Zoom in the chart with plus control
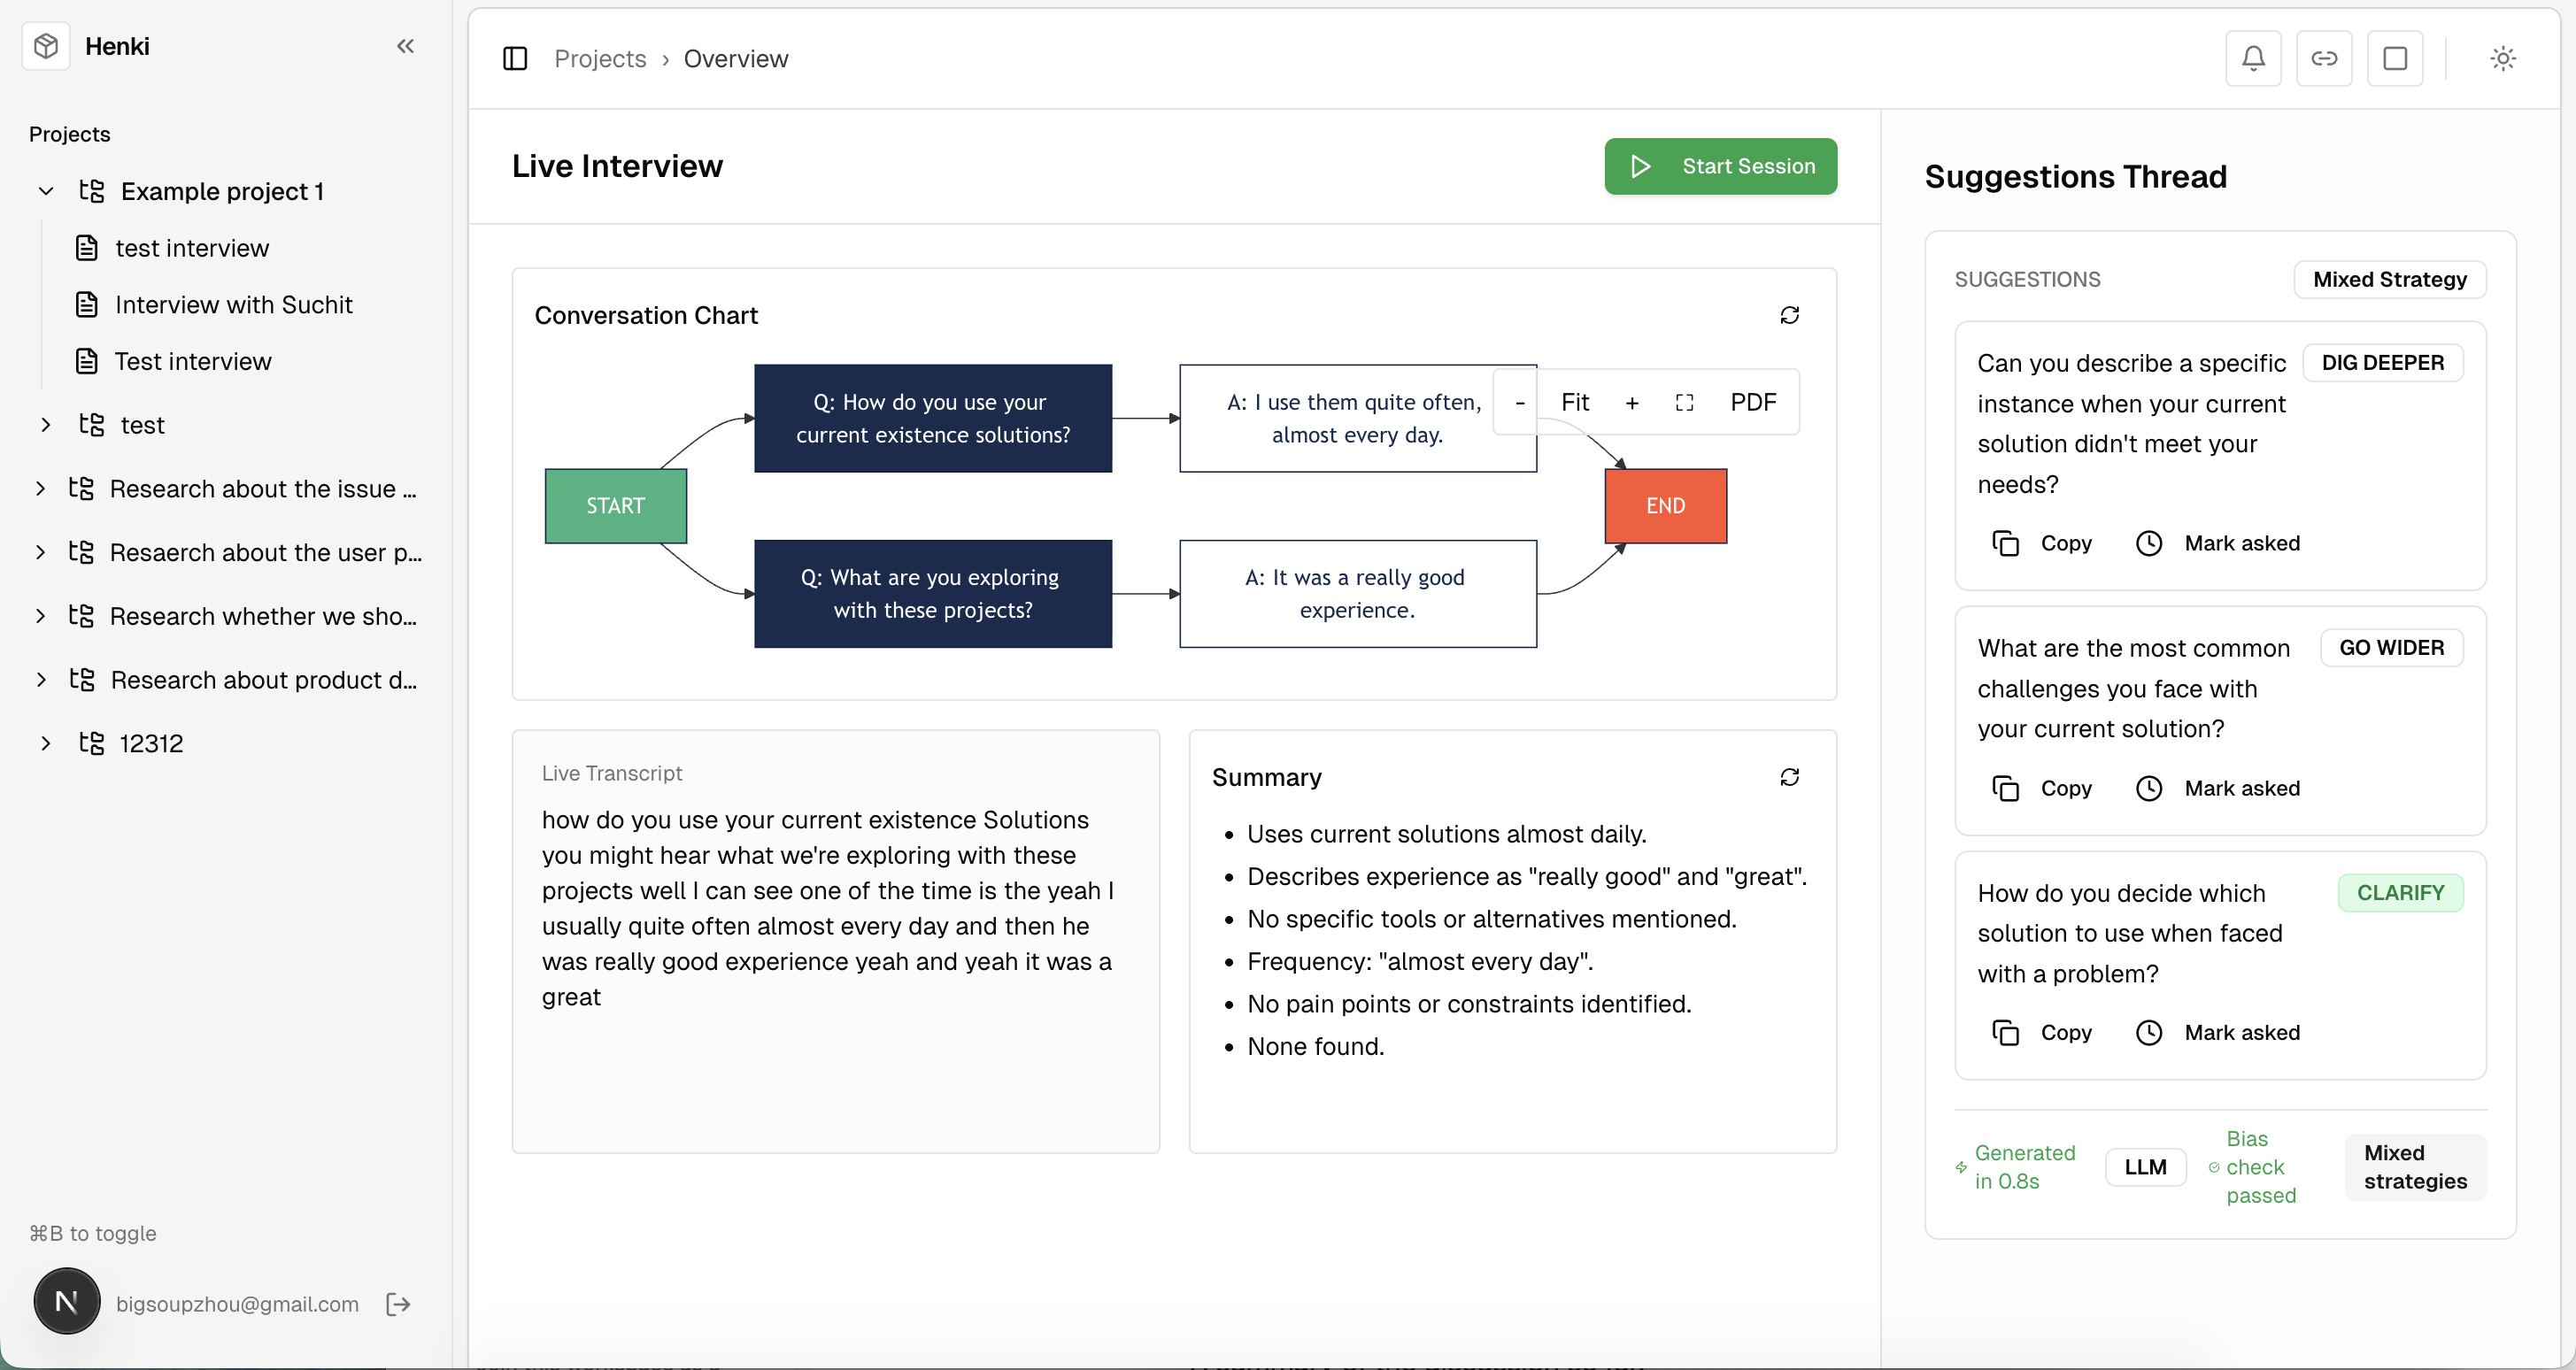 pos(1632,403)
